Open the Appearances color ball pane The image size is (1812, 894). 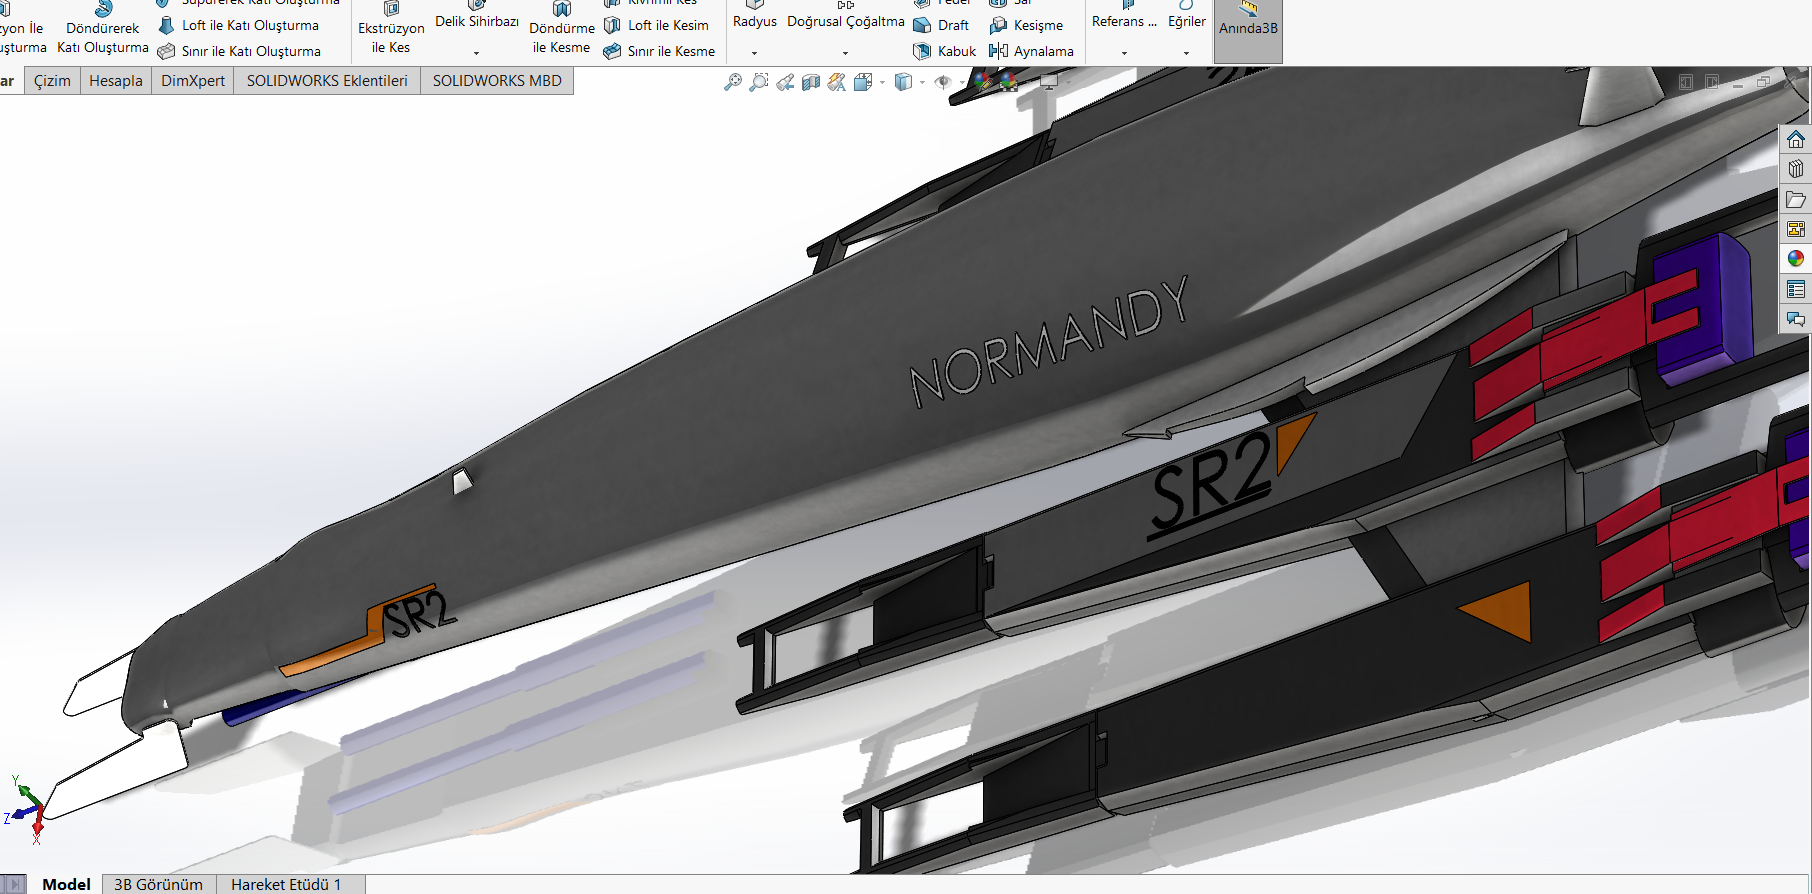(x=1796, y=259)
